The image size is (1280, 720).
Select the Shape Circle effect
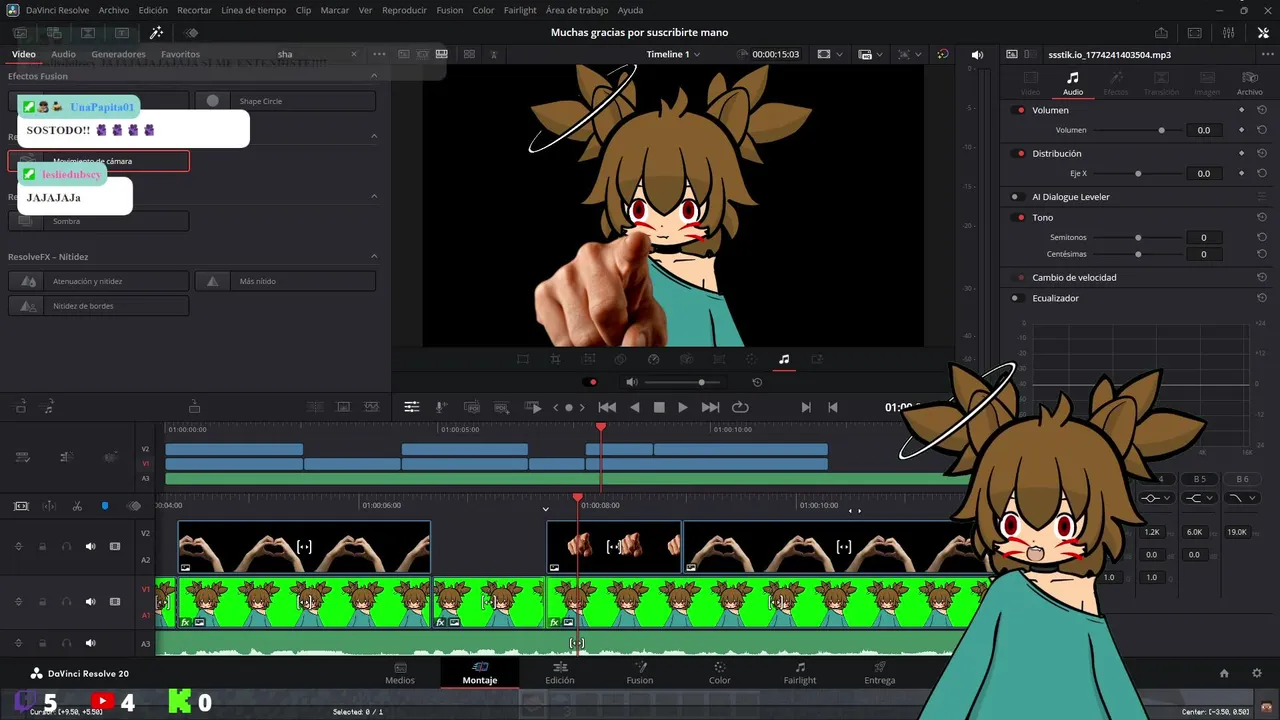285,101
